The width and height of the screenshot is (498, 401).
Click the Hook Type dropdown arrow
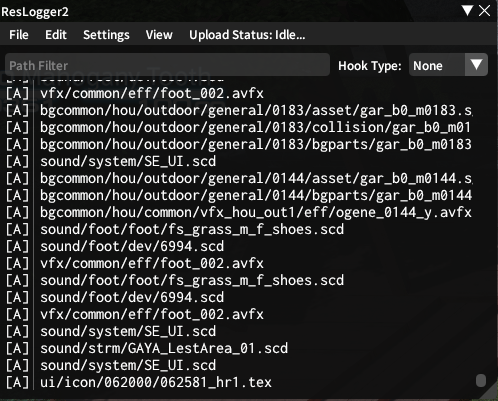(476, 65)
